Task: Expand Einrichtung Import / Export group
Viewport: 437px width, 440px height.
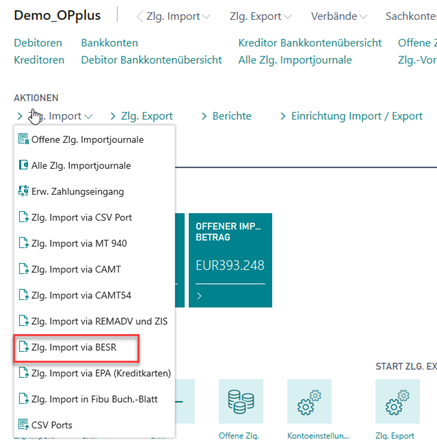Action: coord(351,116)
